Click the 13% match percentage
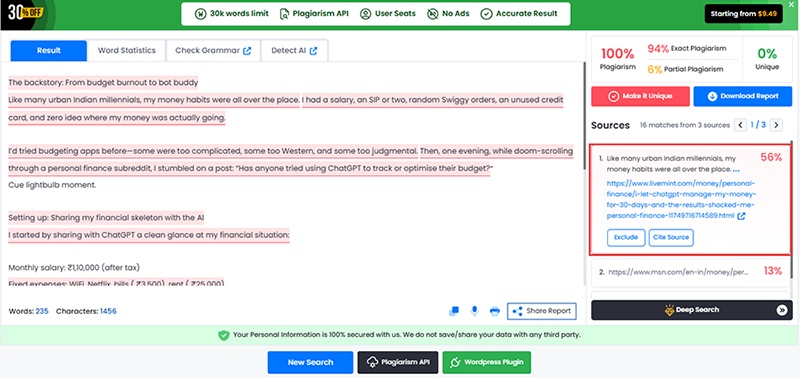Image resolution: width=800 pixels, height=378 pixels. tap(772, 271)
